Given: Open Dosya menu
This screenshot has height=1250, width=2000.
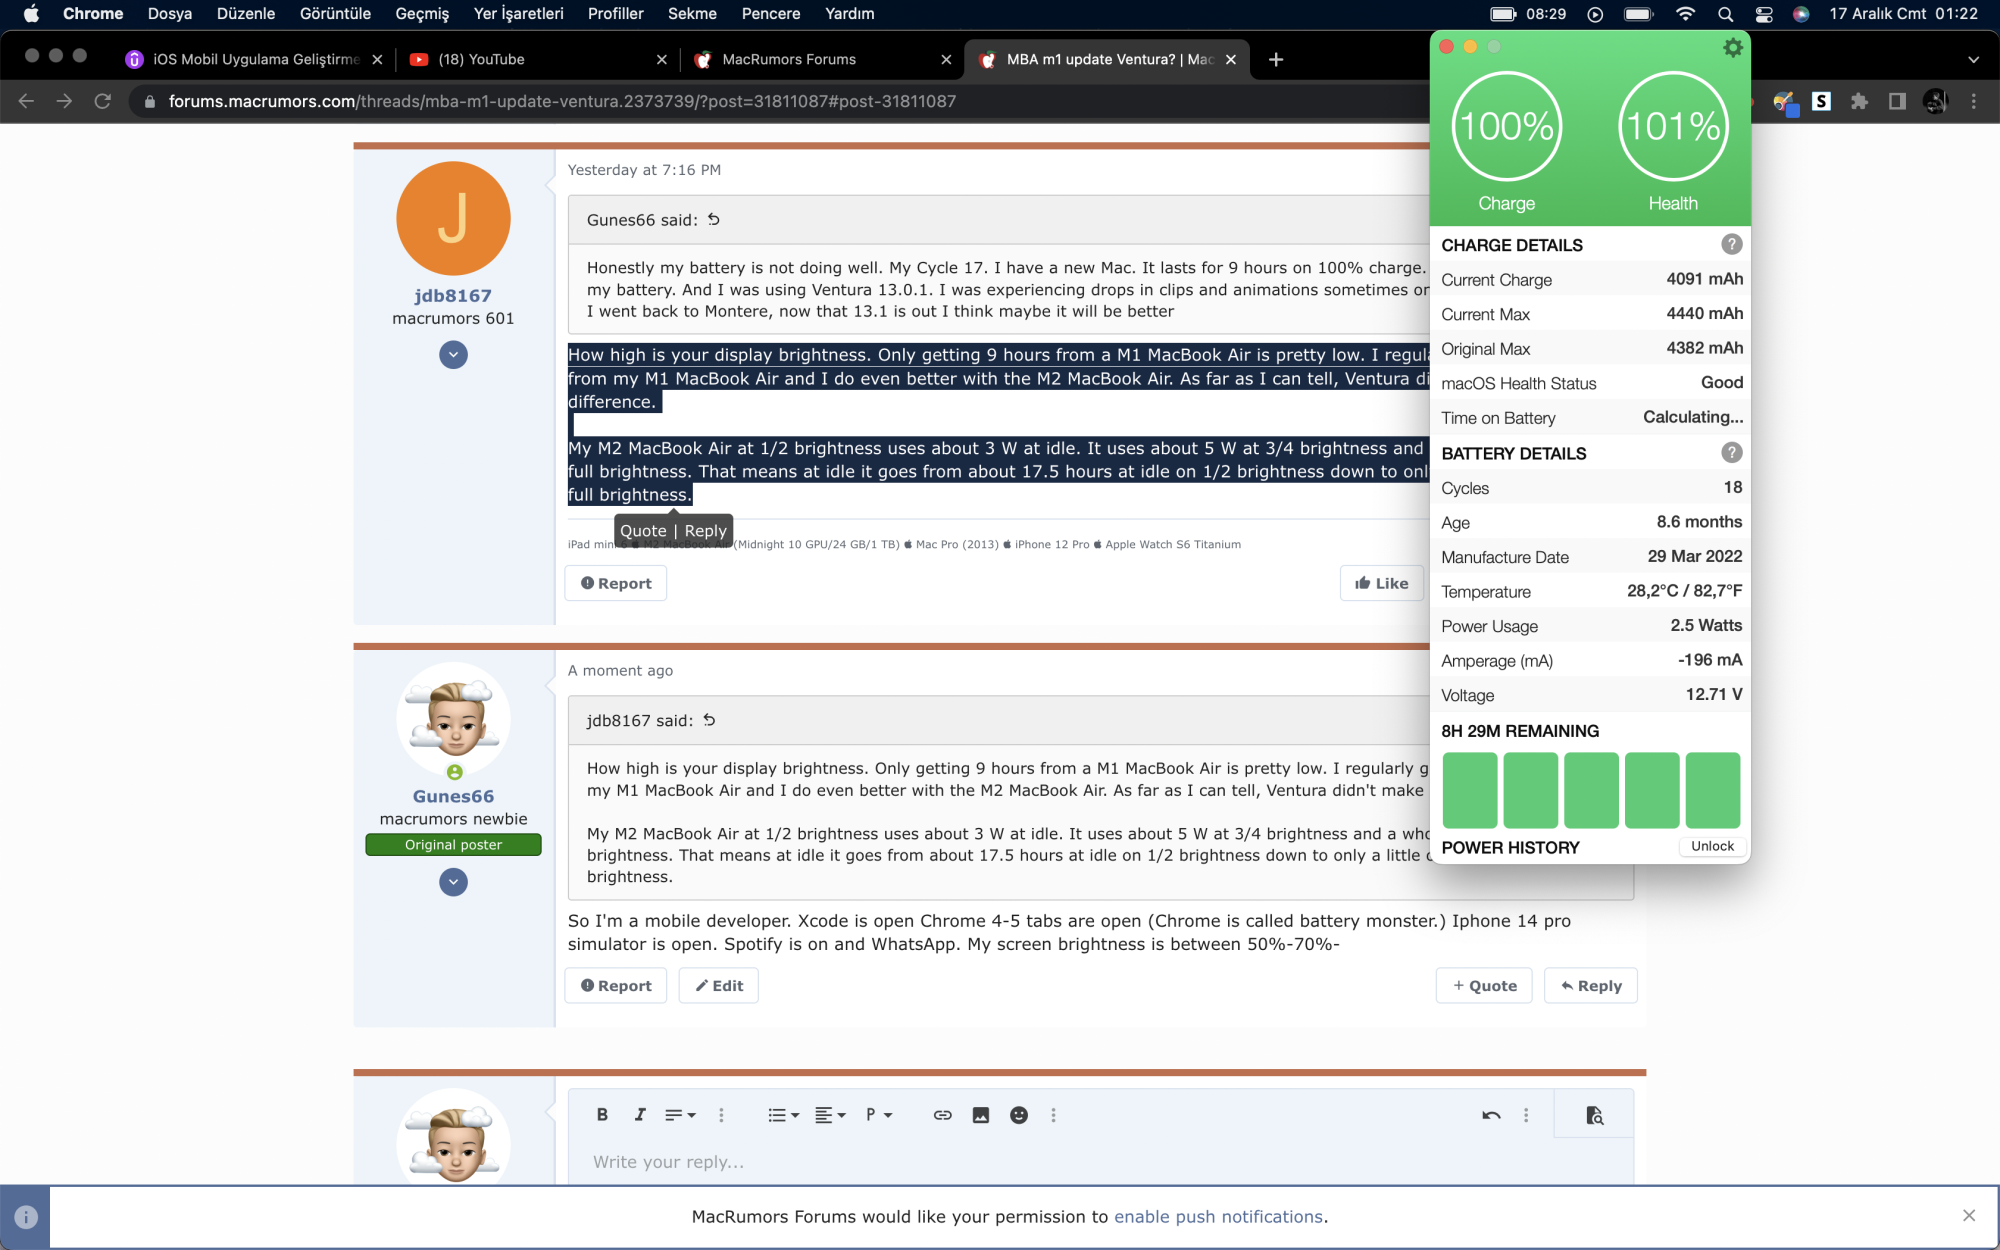Looking at the screenshot, I should click(169, 14).
